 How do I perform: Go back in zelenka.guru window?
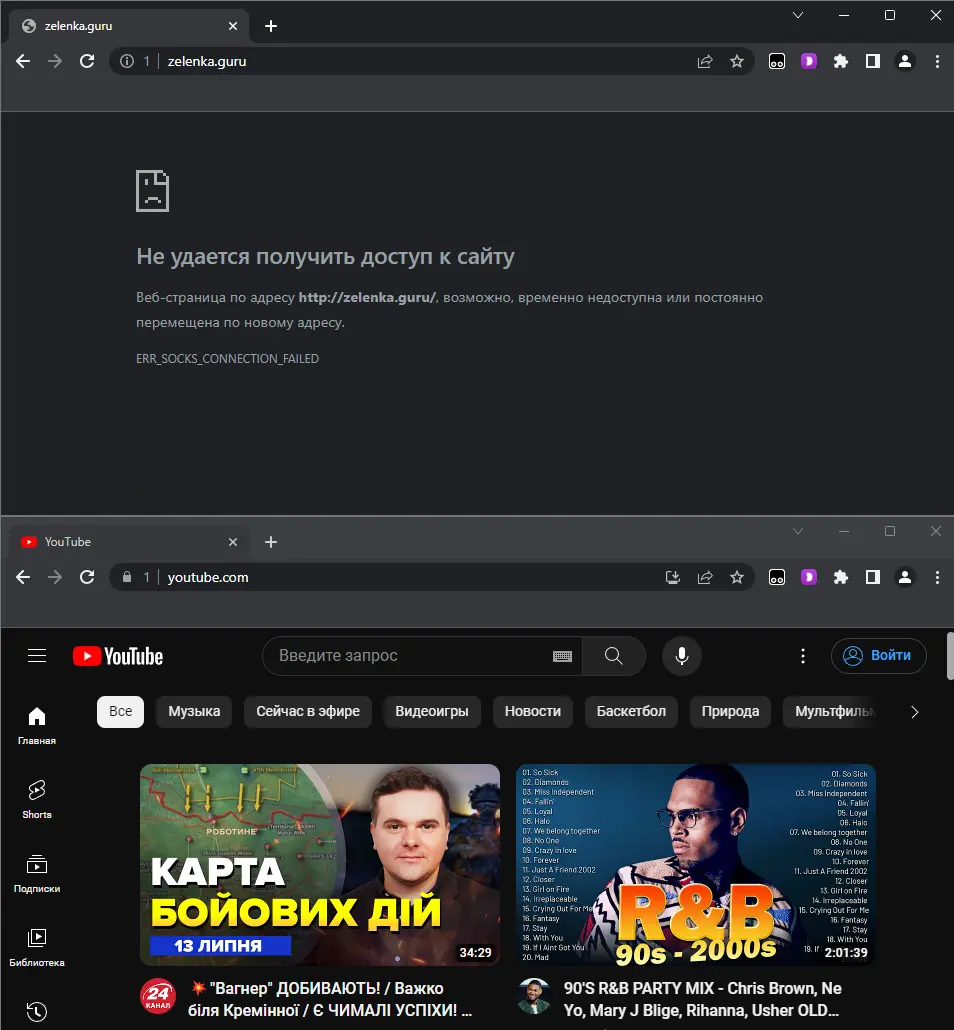tap(23, 61)
